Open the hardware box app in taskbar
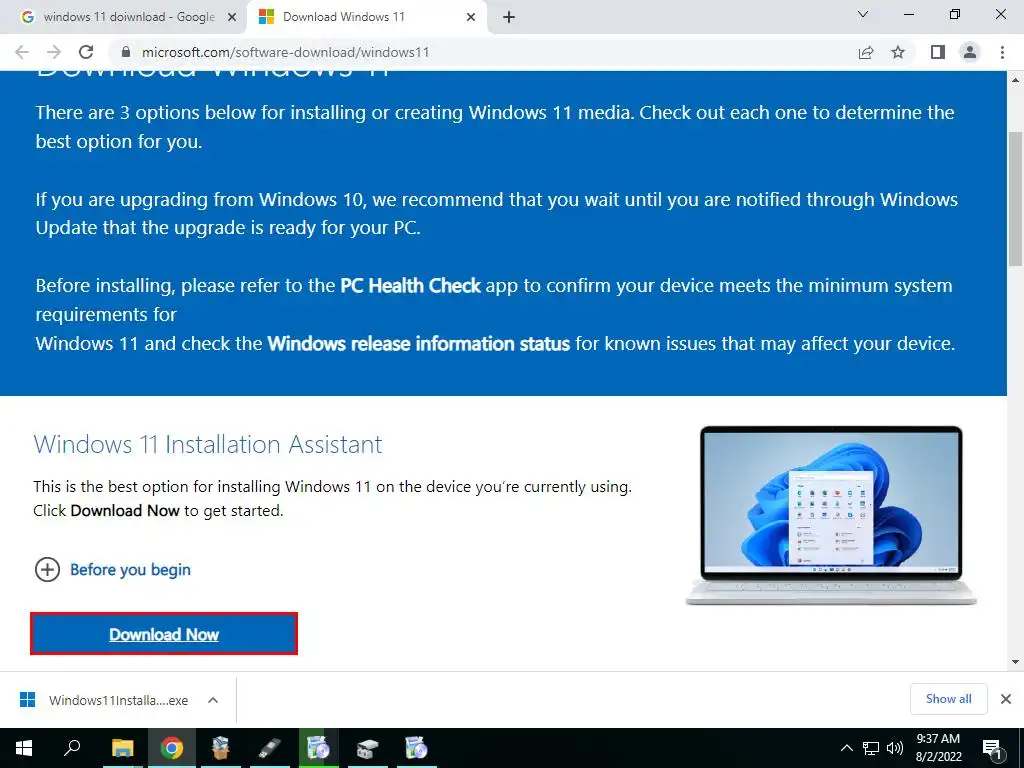This screenshot has width=1024, height=768. [x=368, y=748]
